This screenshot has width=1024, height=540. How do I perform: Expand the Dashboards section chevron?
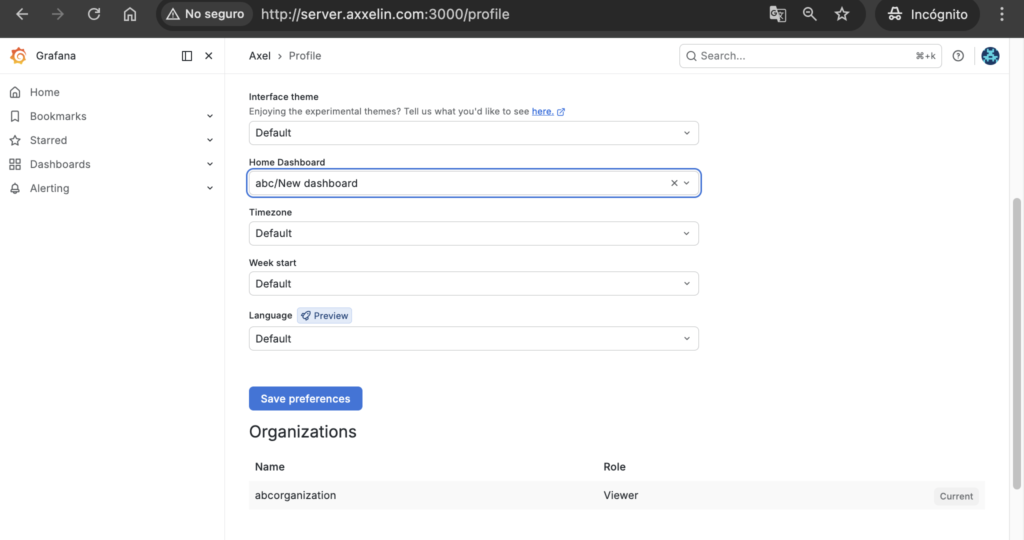point(210,165)
